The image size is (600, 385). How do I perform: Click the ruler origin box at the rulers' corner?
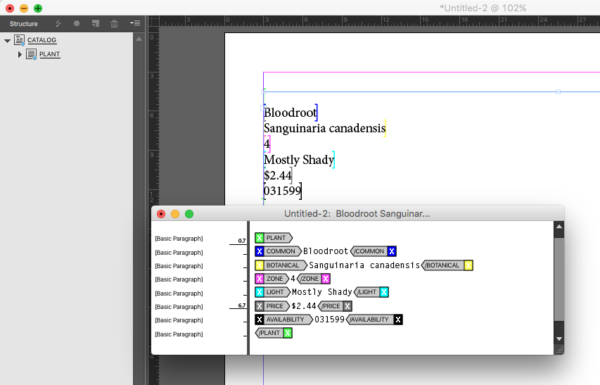pos(153,21)
